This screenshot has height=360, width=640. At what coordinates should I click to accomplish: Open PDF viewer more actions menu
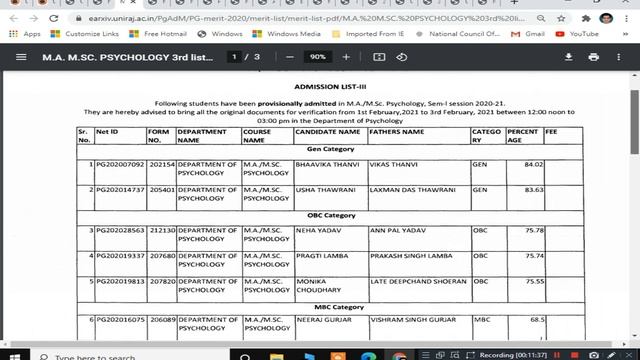(619, 57)
